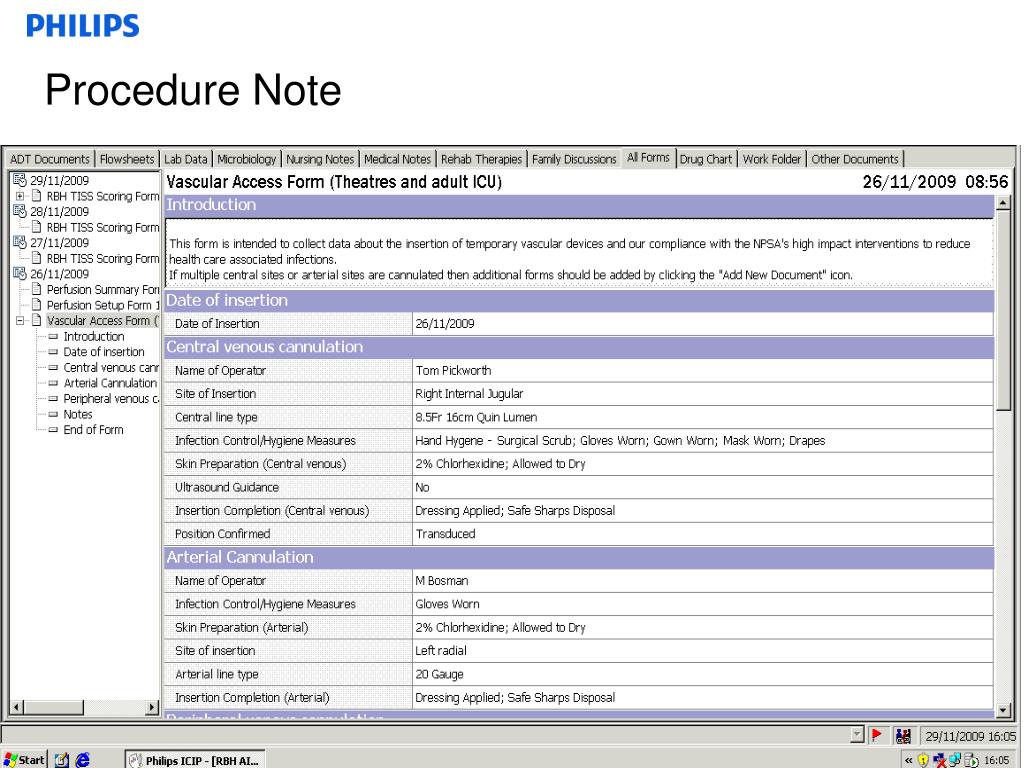Image resolution: width=1024 pixels, height=768 pixels.
Task: Open the Flowsheets tab
Action: coord(127,159)
